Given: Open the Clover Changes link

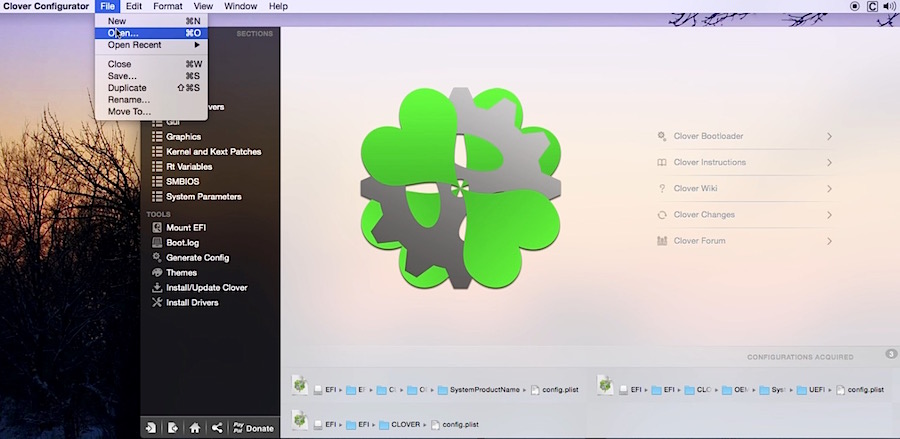Looking at the screenshot, I should [704, 215].
